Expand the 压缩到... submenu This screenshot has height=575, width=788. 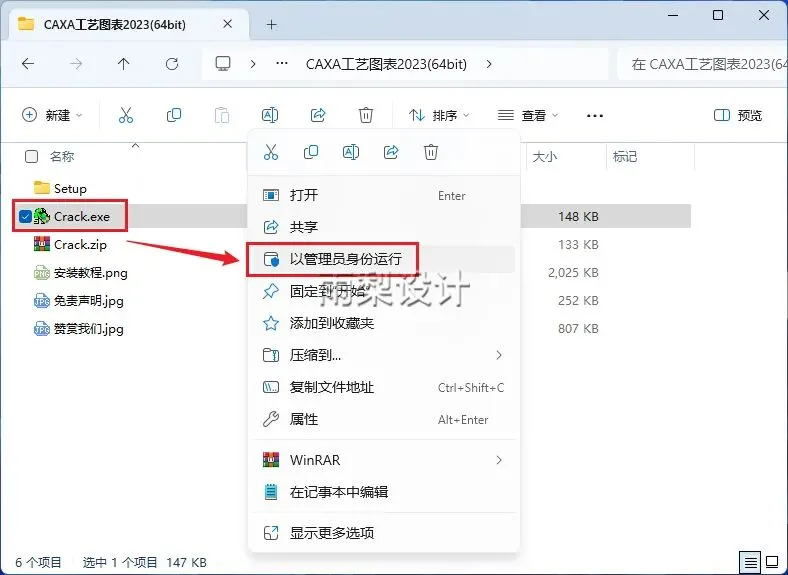(x=499, y=355)
